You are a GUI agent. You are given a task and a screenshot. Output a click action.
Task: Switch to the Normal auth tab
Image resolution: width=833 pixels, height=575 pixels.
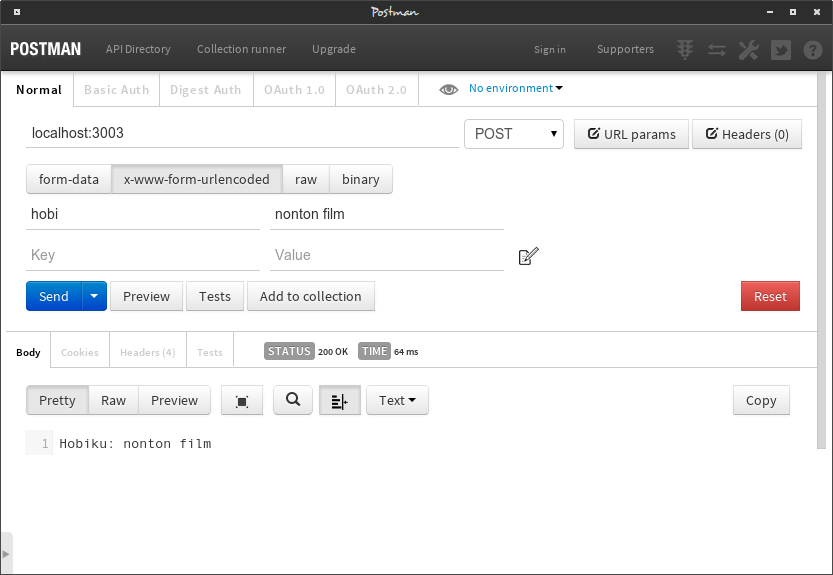(39, 90)
